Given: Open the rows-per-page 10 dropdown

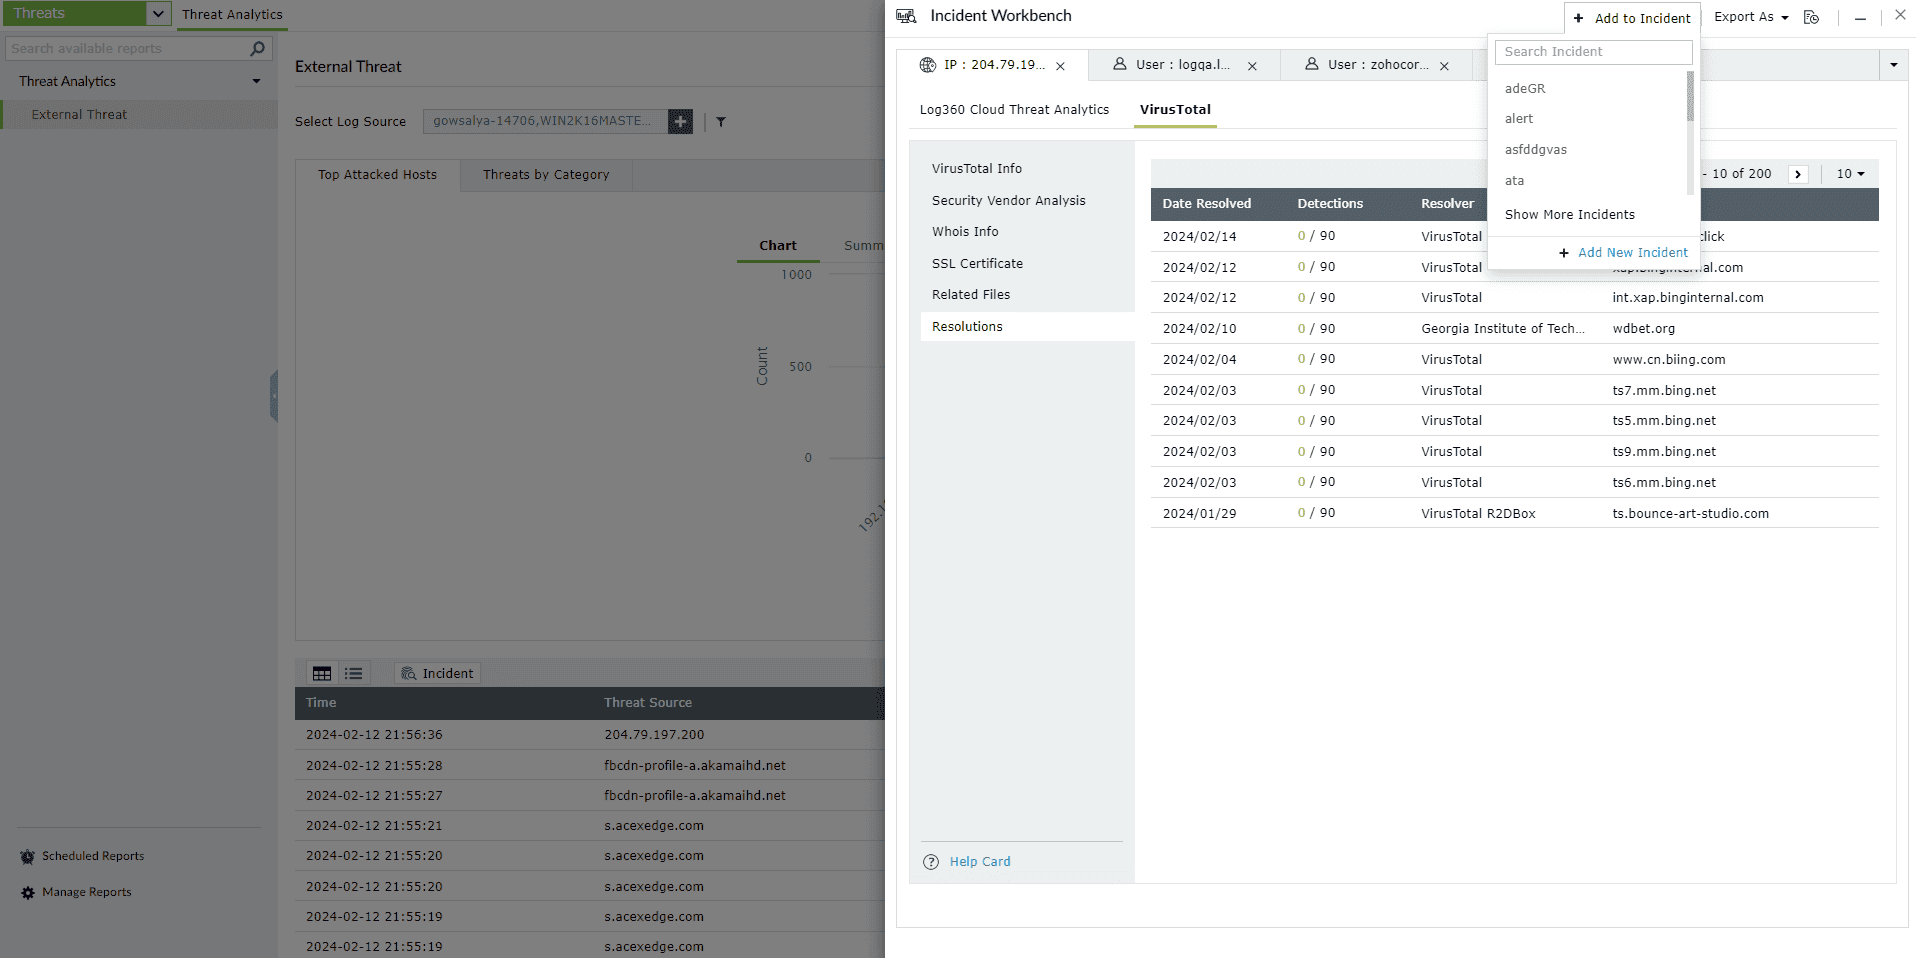Looking at the screenshot, I should pyautogui.click(x=1850, y=174).
